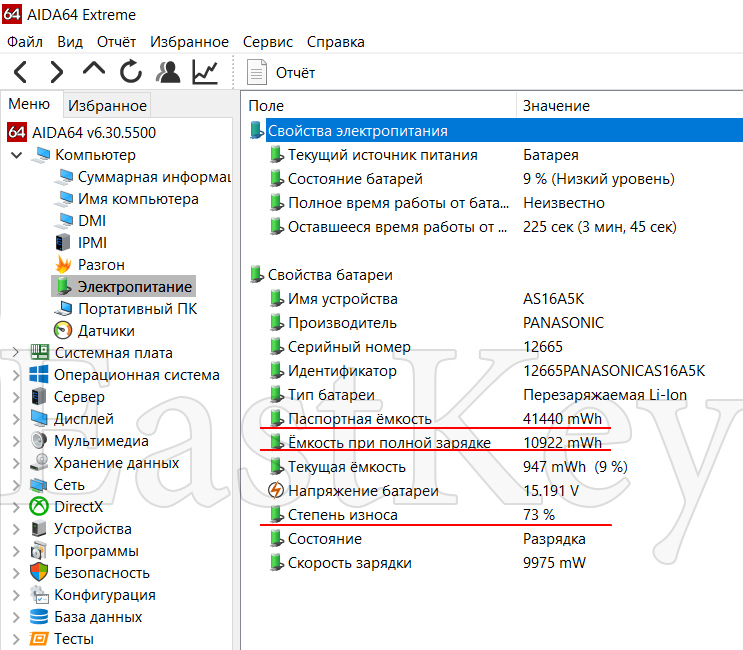
Task: Click the Свойства батареи battery icon
Action: tap(256, 274)
